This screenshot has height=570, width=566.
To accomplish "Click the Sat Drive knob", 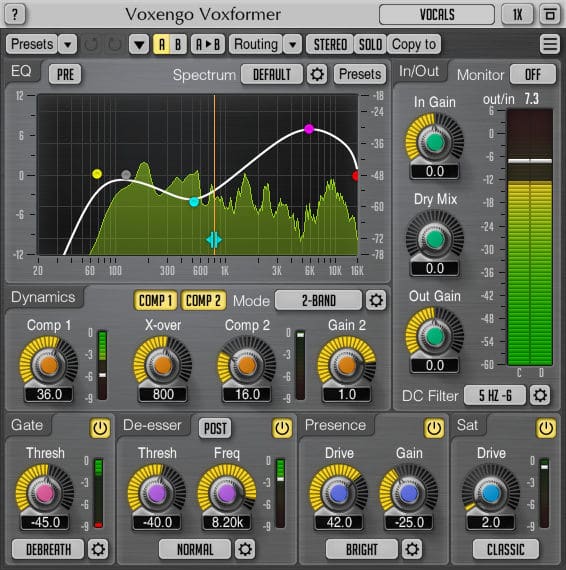I will [490, 493].
